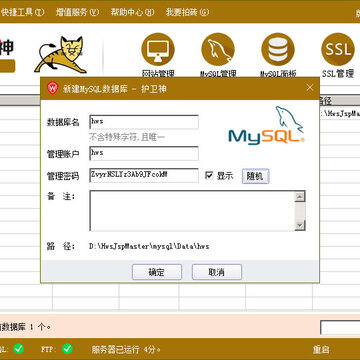Click inside the 备注 notes text area

[192, 211]
